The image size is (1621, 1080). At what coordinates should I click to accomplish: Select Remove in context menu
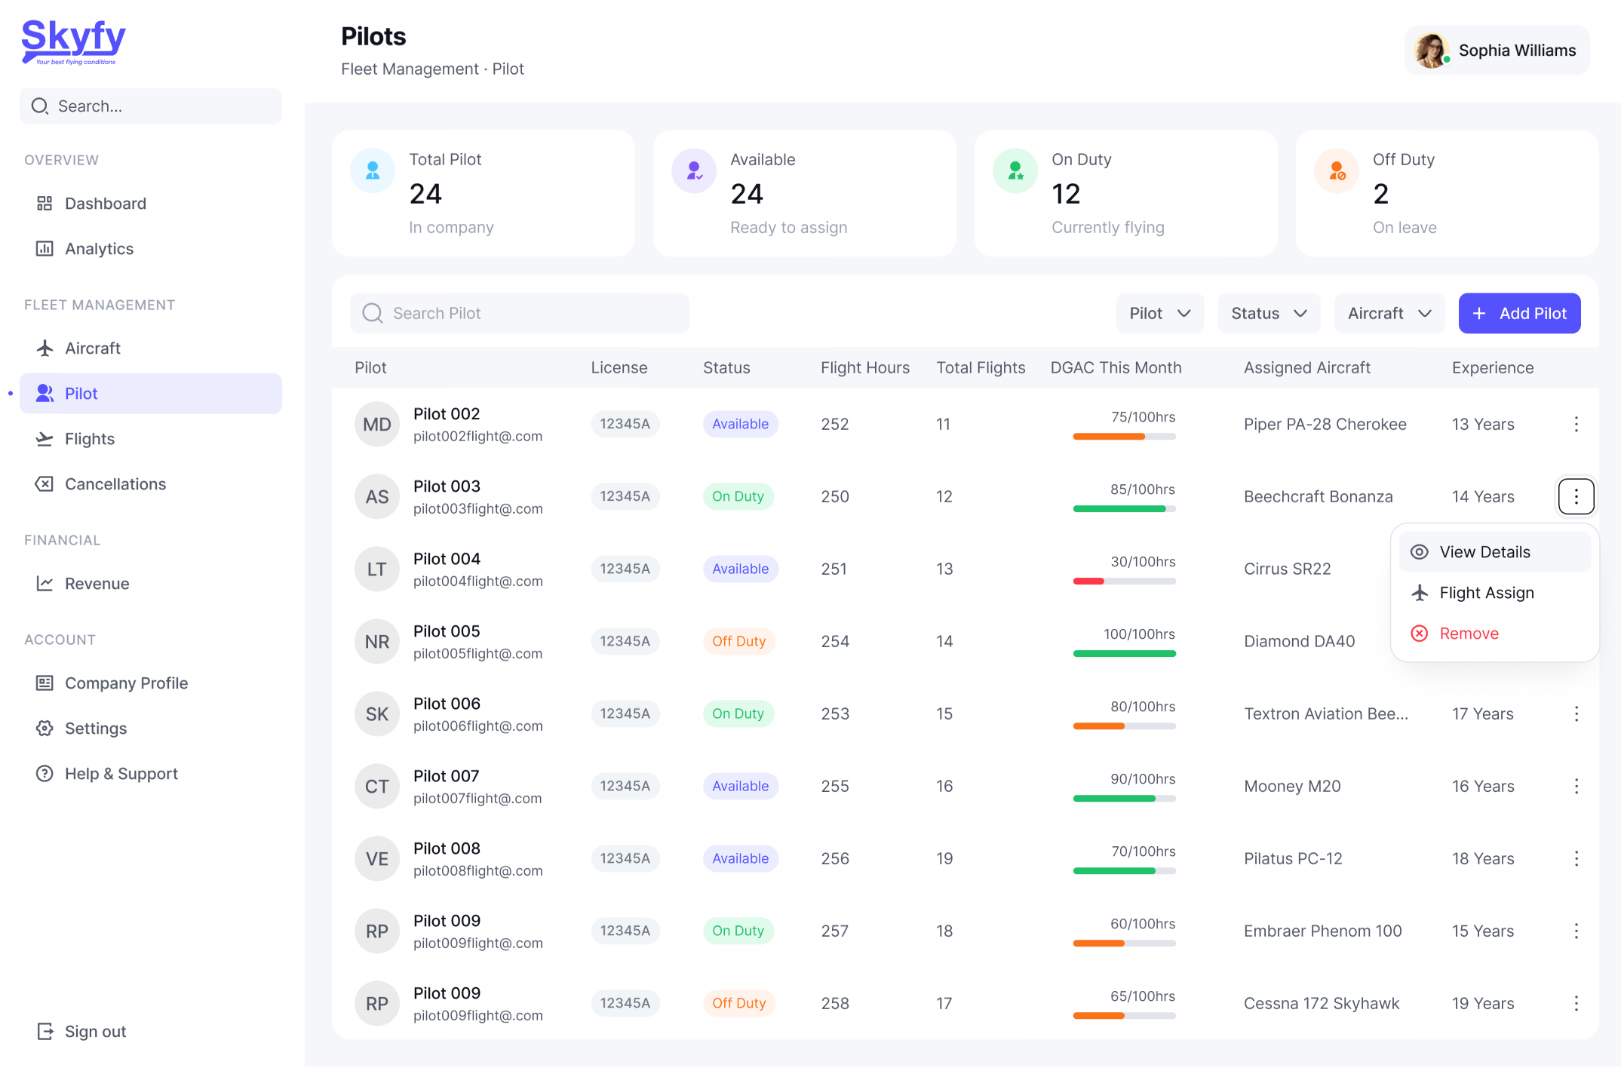click(1494, 634)
